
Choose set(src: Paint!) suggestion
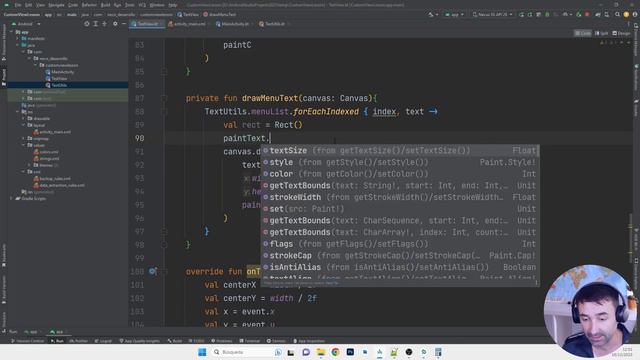tap(400, 209)
